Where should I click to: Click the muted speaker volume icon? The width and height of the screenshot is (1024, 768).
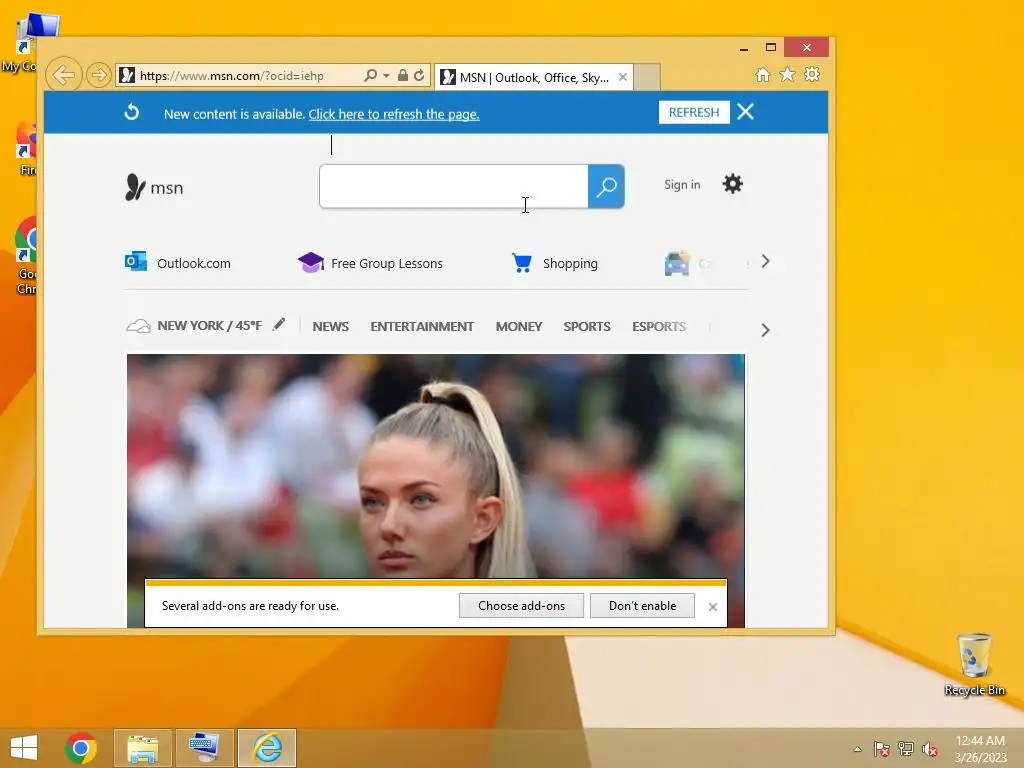[x=930, y=749]
